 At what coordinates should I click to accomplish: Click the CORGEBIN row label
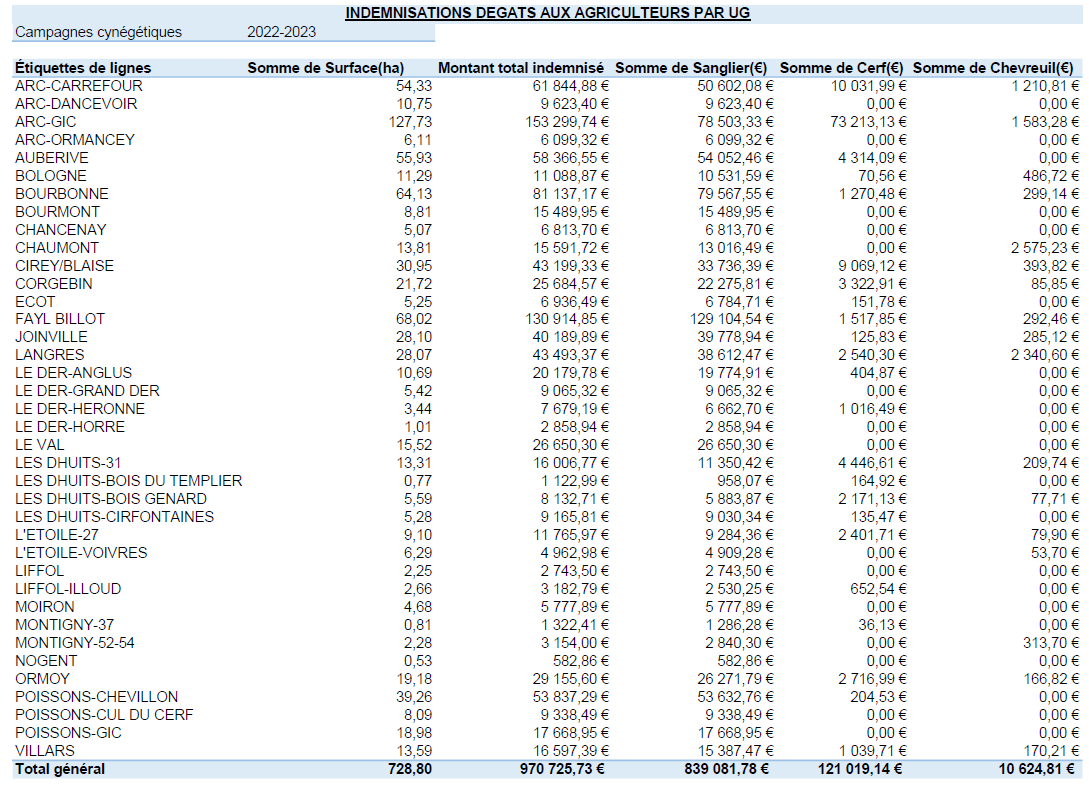click(54, 285)
